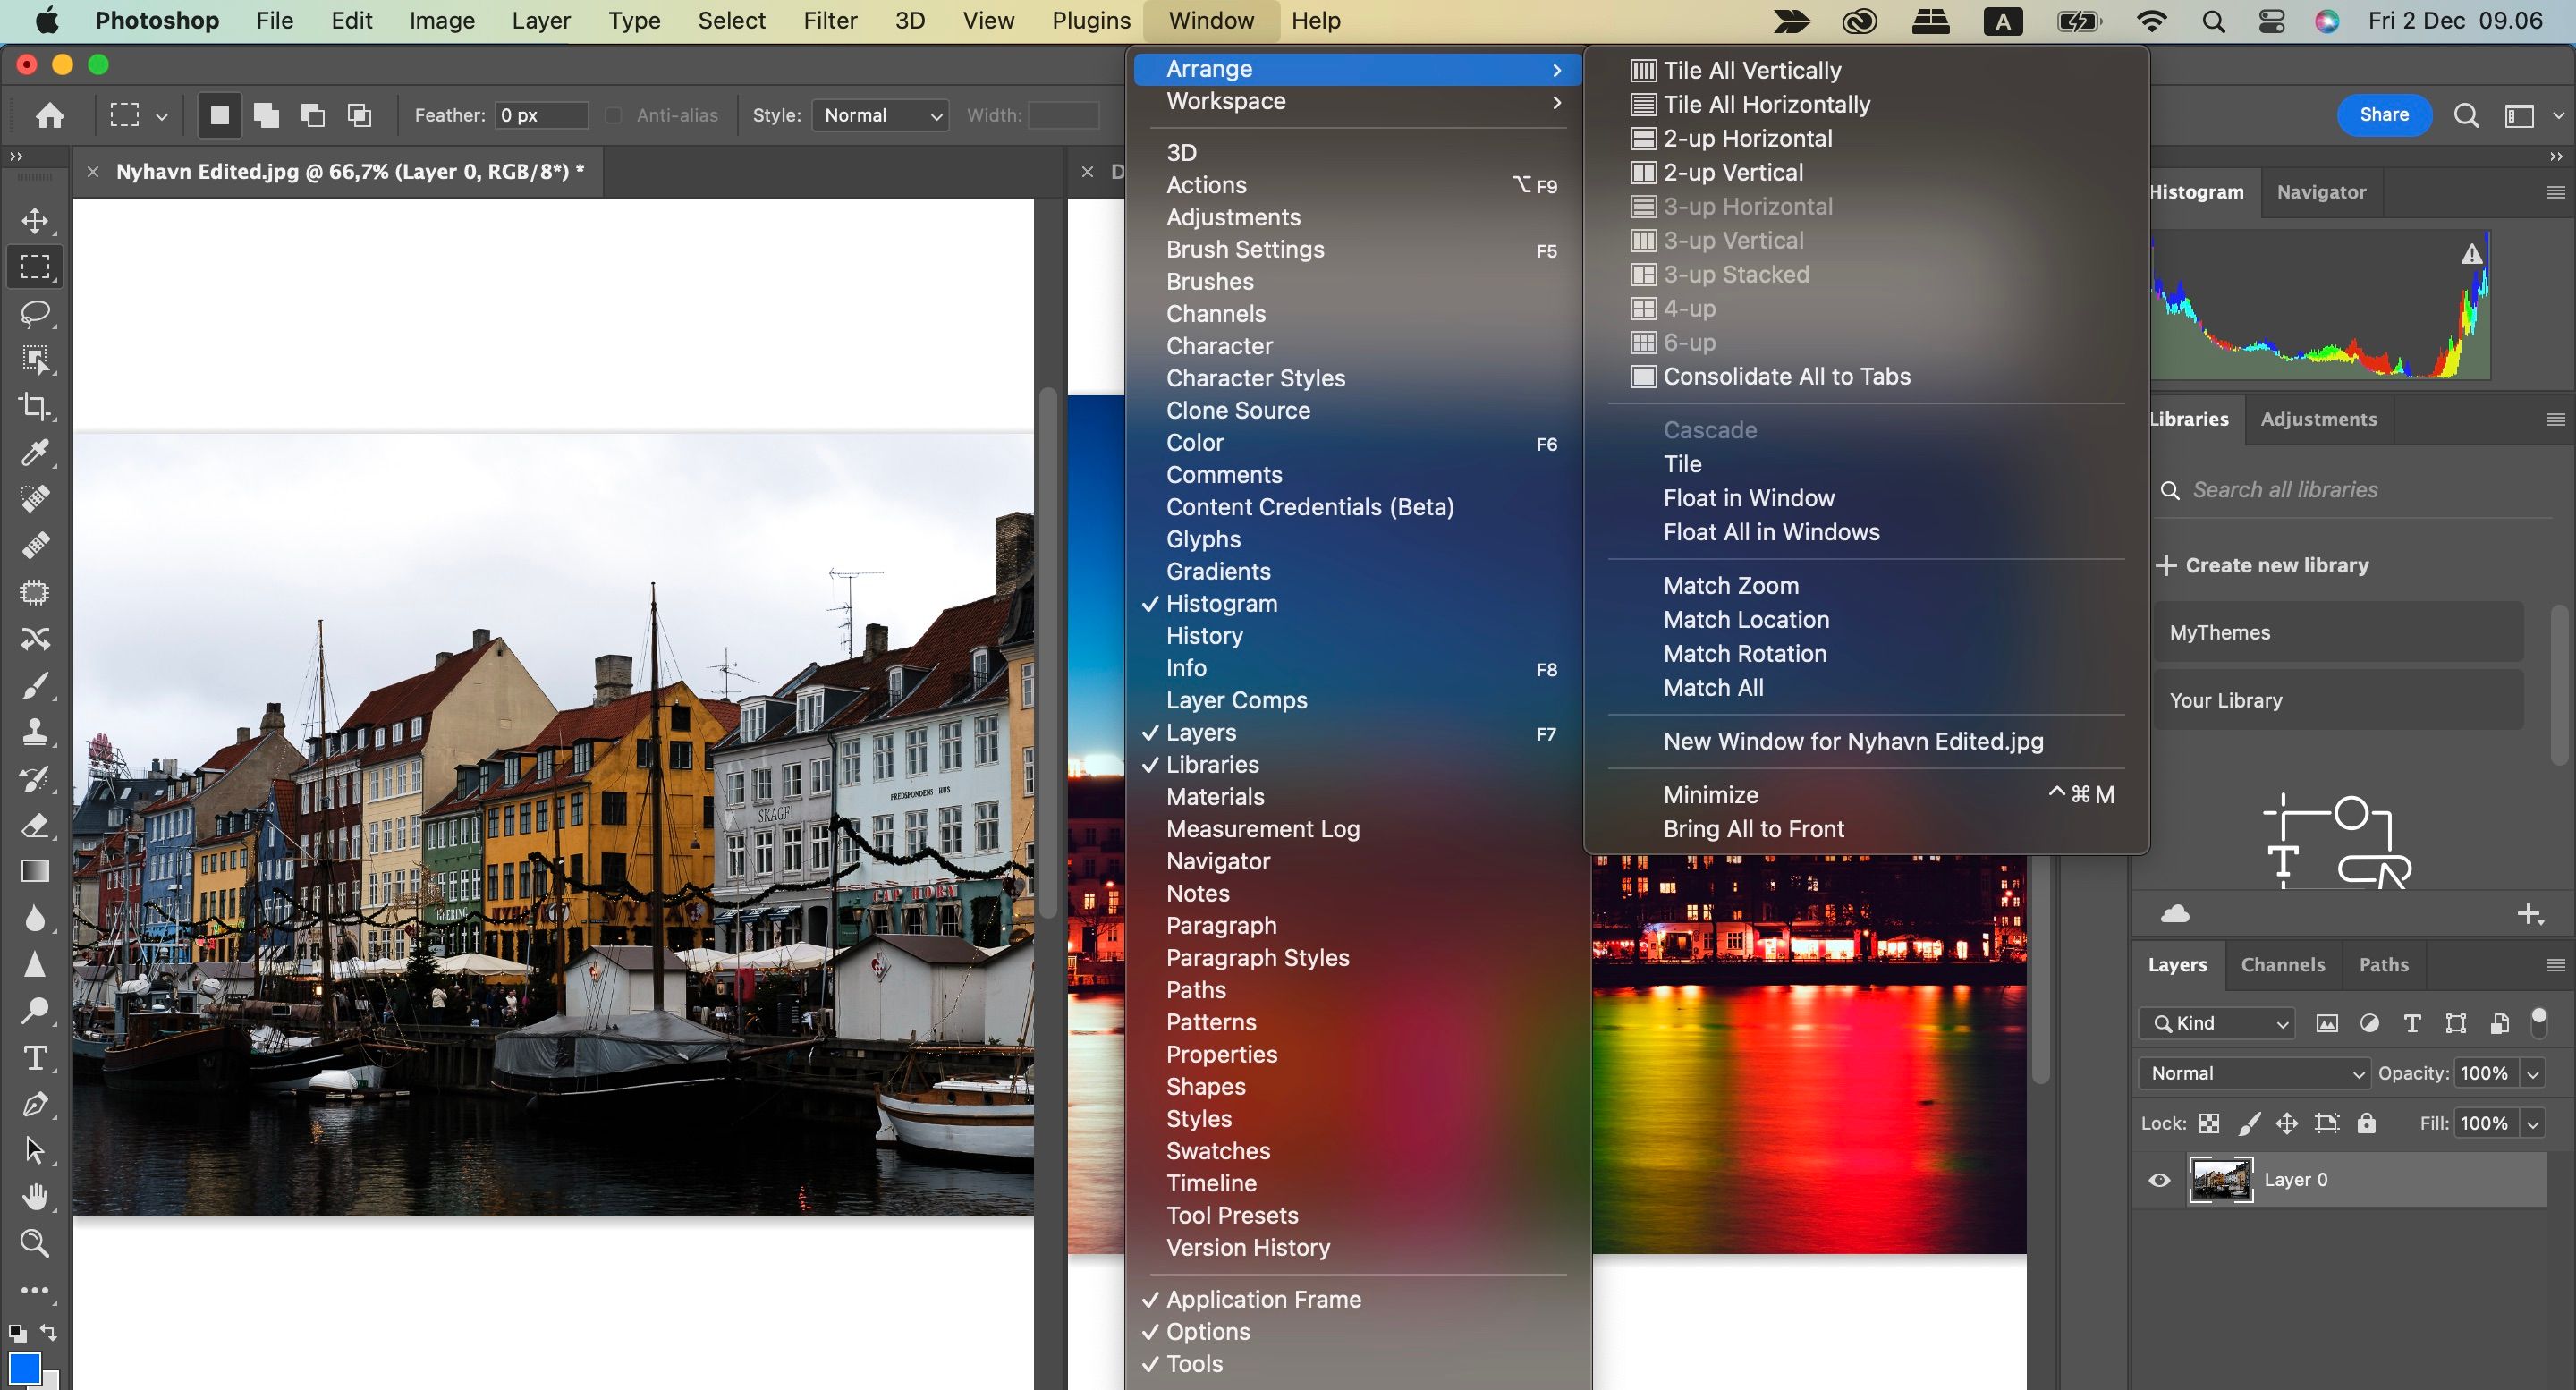
Task: Select the Eyedropper tool
Action: tap(35, 453)
